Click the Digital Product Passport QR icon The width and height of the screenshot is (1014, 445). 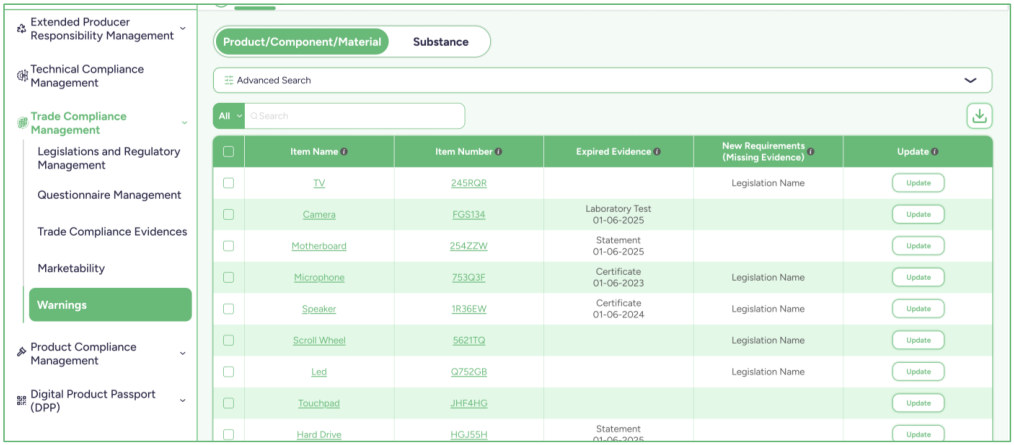click(x=21, y=400)
